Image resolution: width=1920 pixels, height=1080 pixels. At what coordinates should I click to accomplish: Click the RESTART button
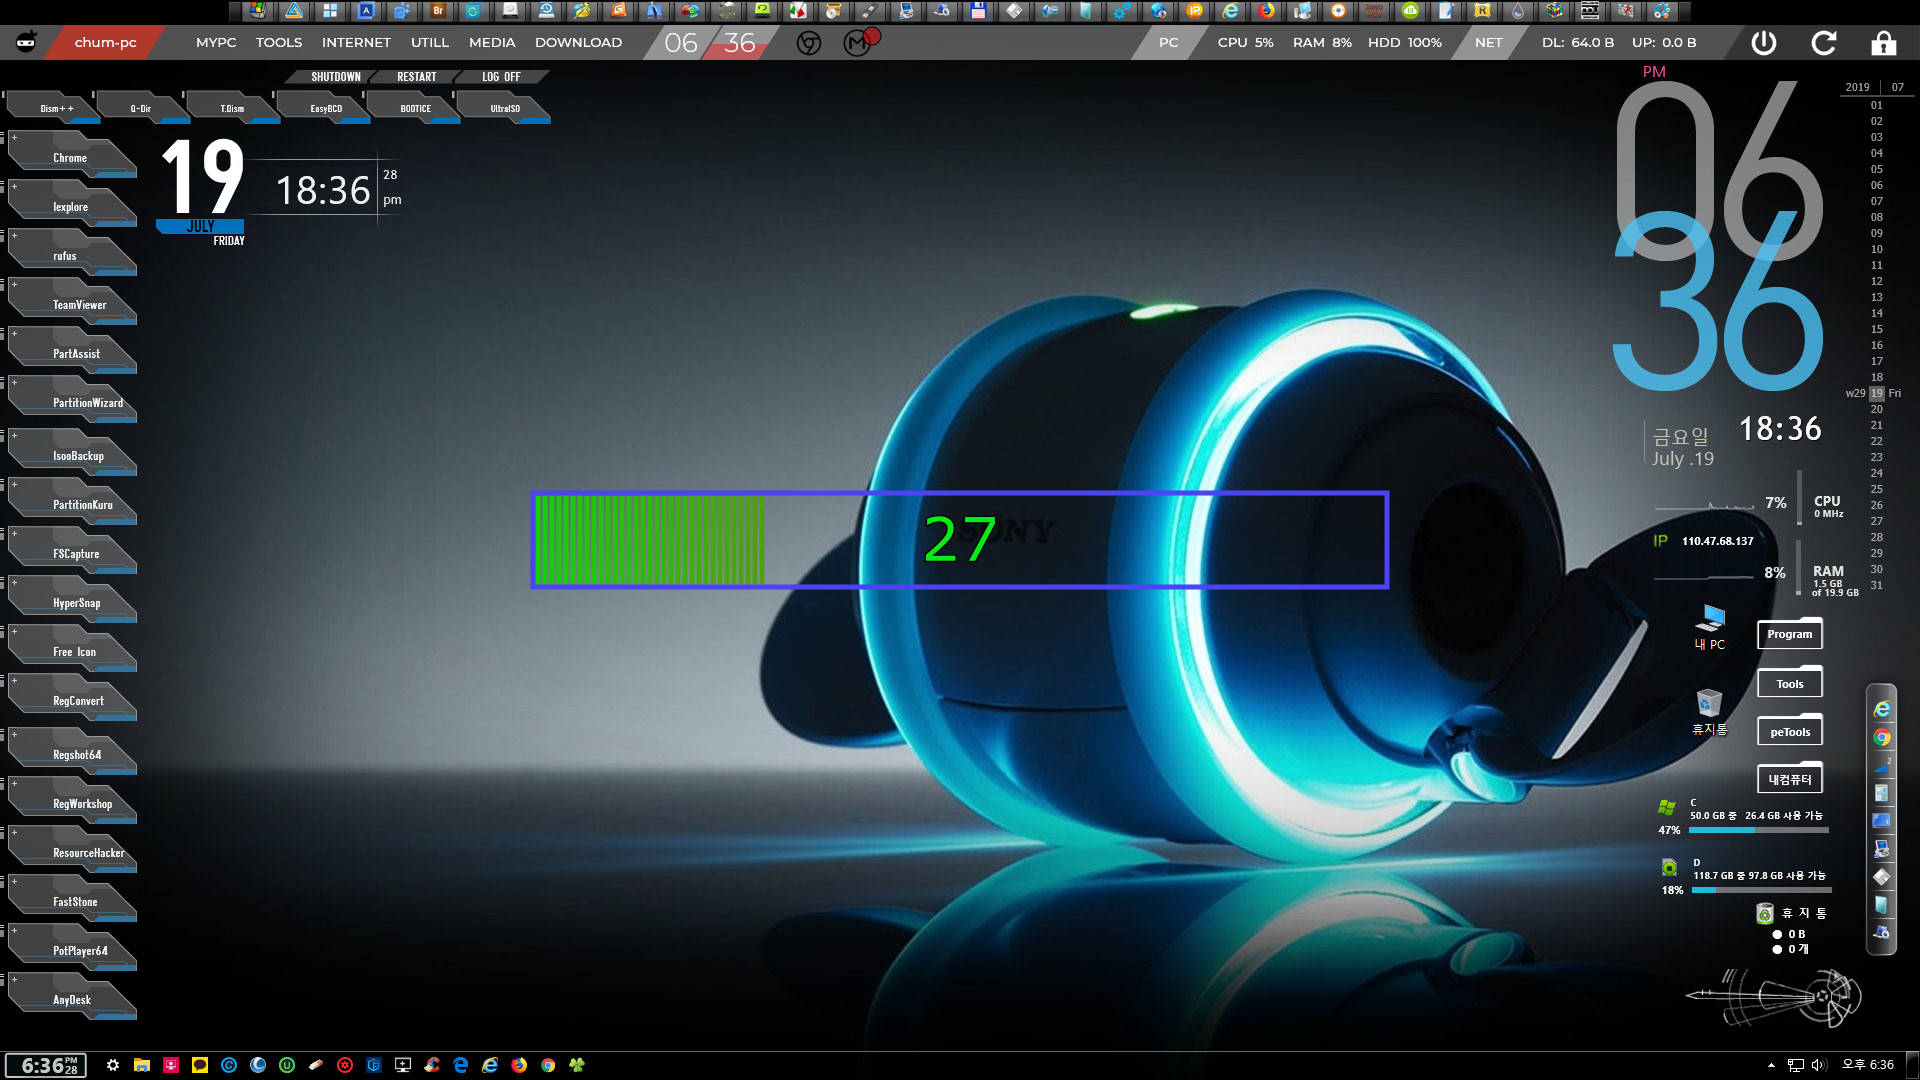coord(416,77)
